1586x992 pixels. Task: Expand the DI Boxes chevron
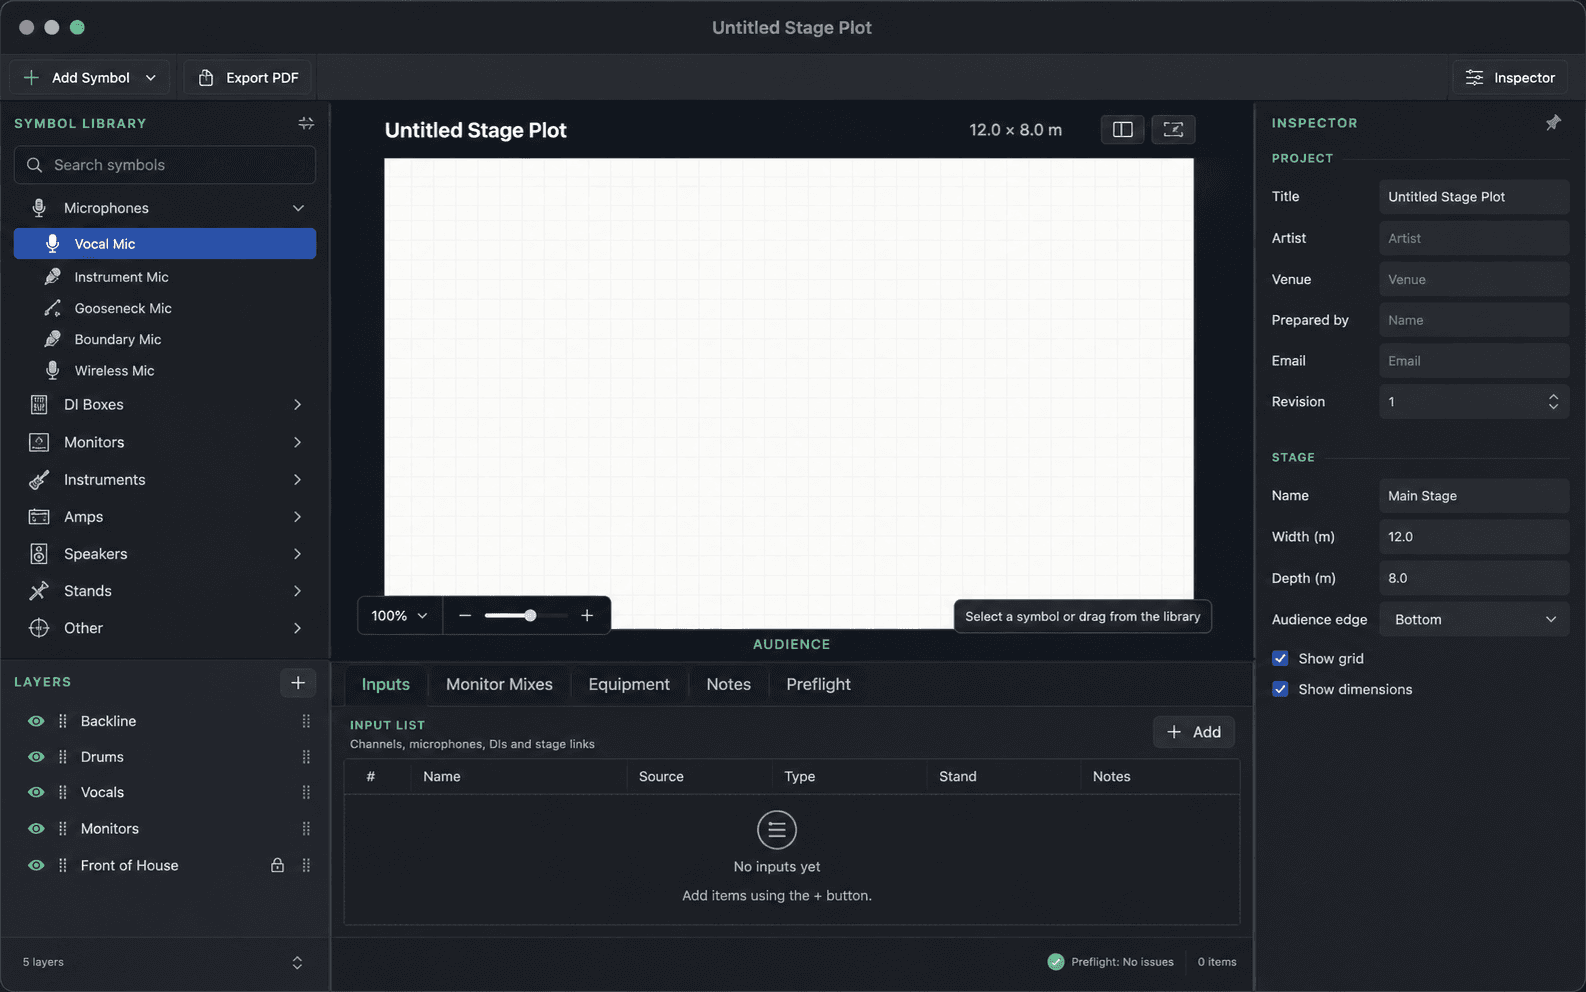click(297, 405)
